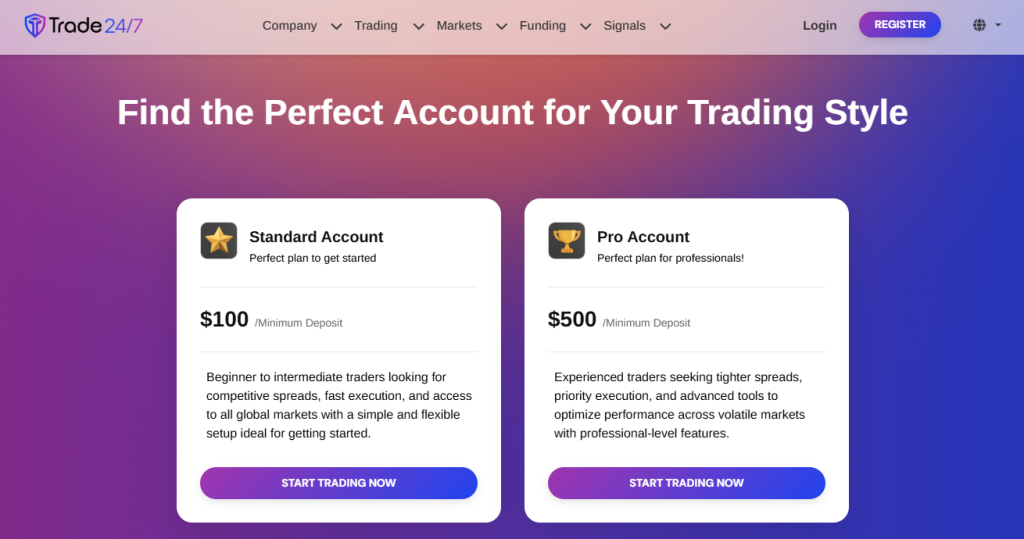This screenshot has width=1024, height=539.
Task: Open the Signals navigation menu
Action: 624,26
